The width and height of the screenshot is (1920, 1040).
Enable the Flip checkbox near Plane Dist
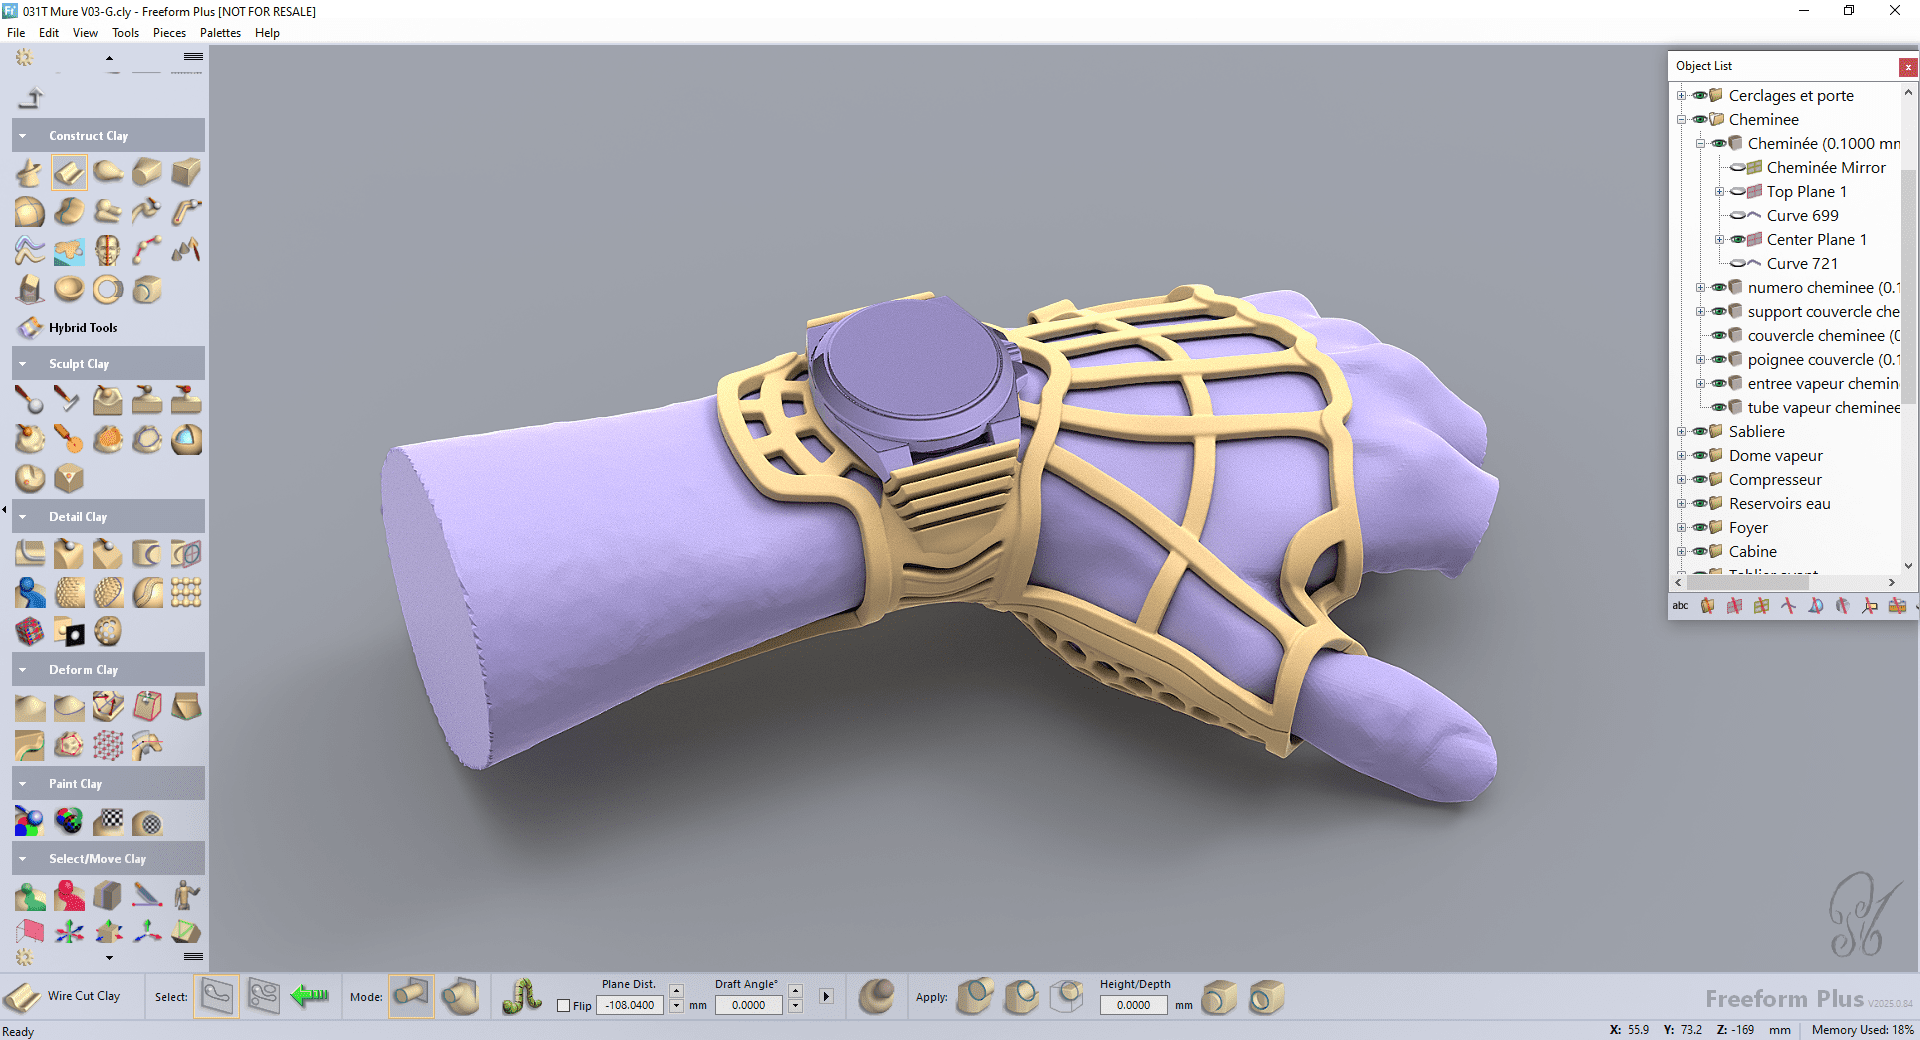(563, 1006)
